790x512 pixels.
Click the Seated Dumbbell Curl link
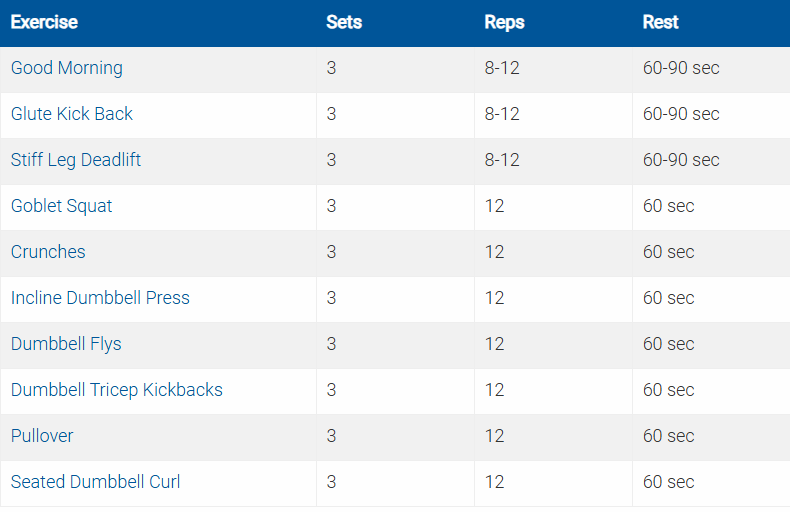pyautogui.click(x=96, y=483)
